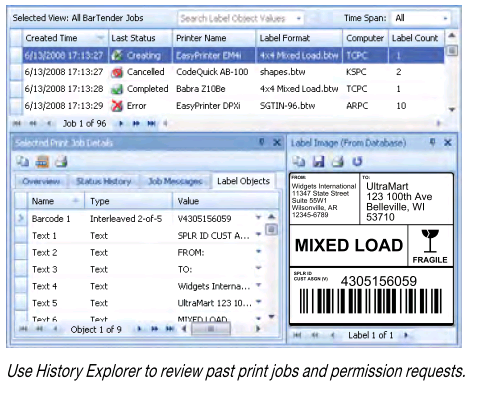
Task: Click the label preview image
Action: (x=371, y=249)
